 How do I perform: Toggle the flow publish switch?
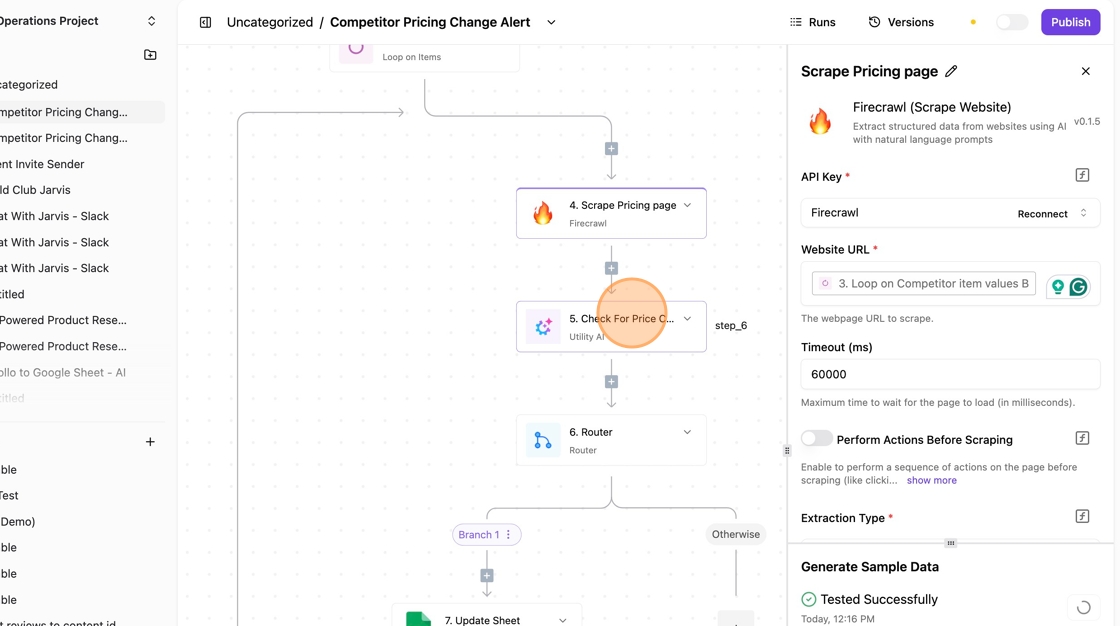tap(1011, 22)
